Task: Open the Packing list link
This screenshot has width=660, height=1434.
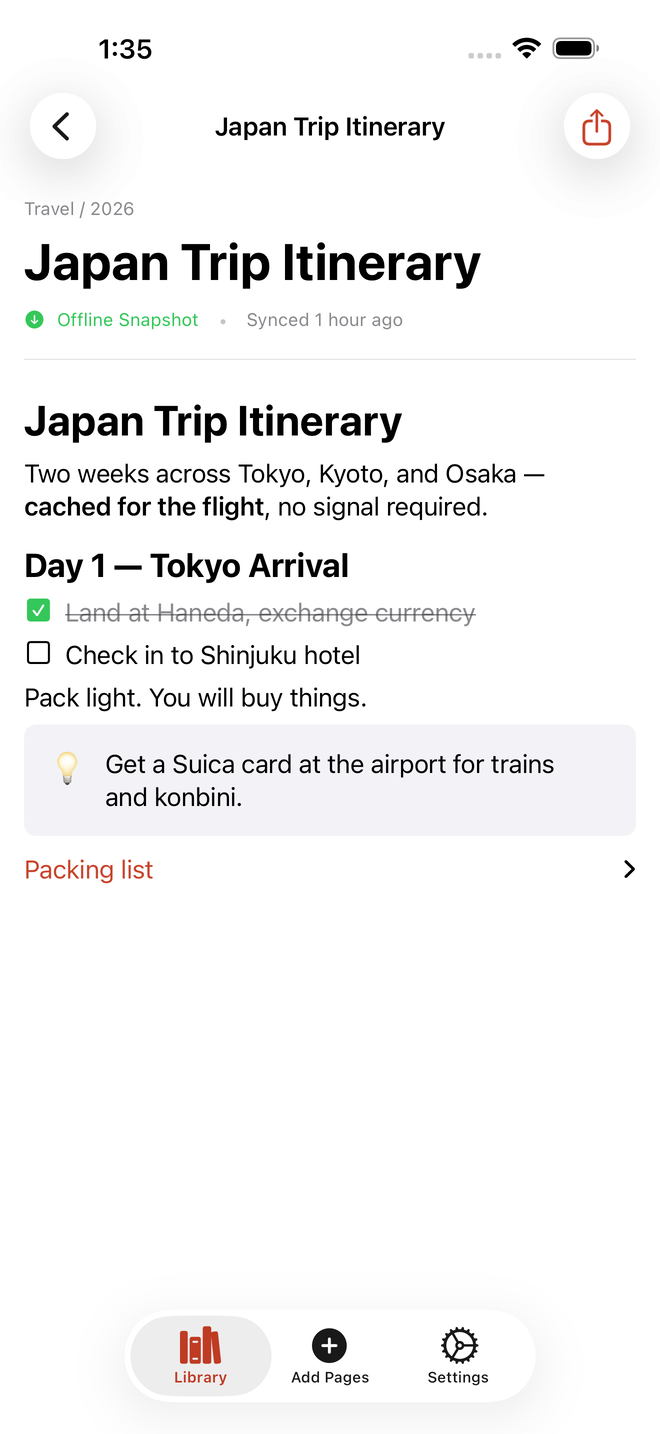Action: point(89,870)
